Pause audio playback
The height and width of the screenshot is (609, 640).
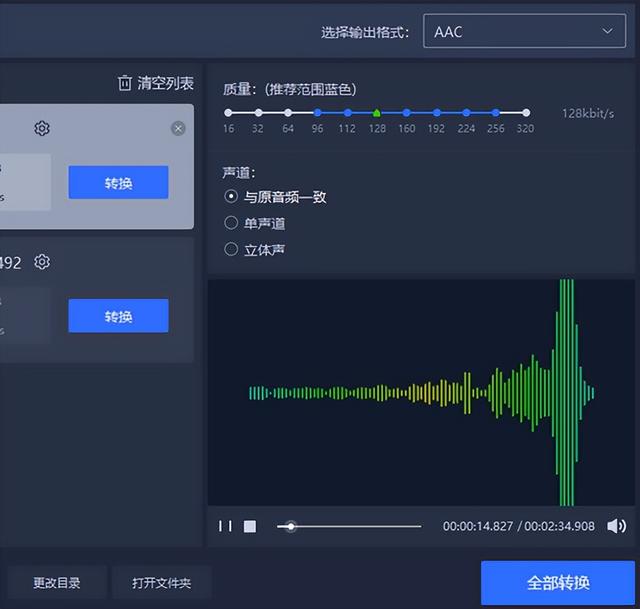[x=225, y=526]
